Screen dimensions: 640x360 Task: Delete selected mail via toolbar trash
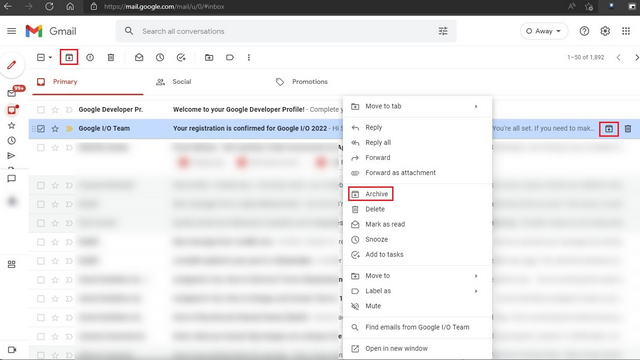(111, 58)
